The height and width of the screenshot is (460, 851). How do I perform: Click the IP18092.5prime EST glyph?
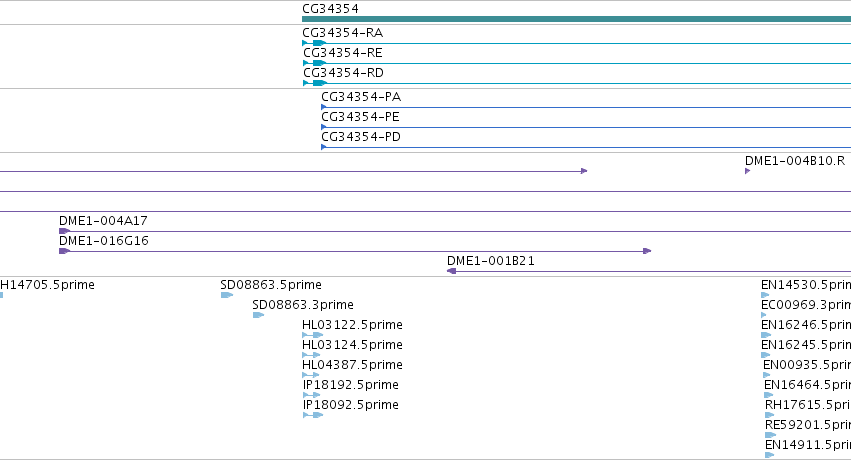313,416
